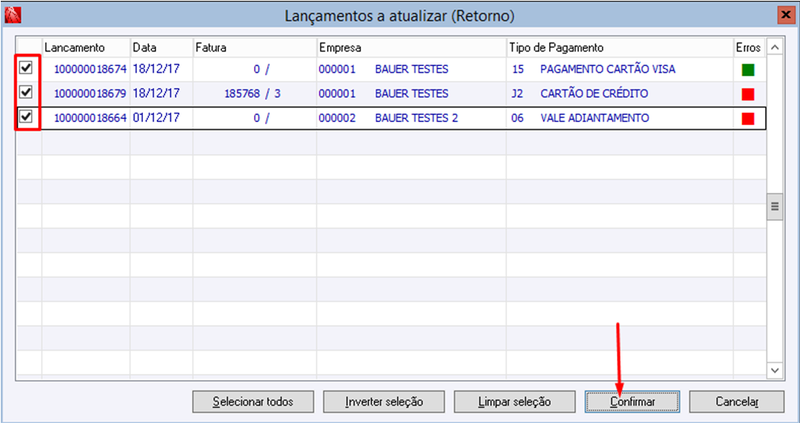Click the Tipo de Pagamento column header

(x=620, y=47)
